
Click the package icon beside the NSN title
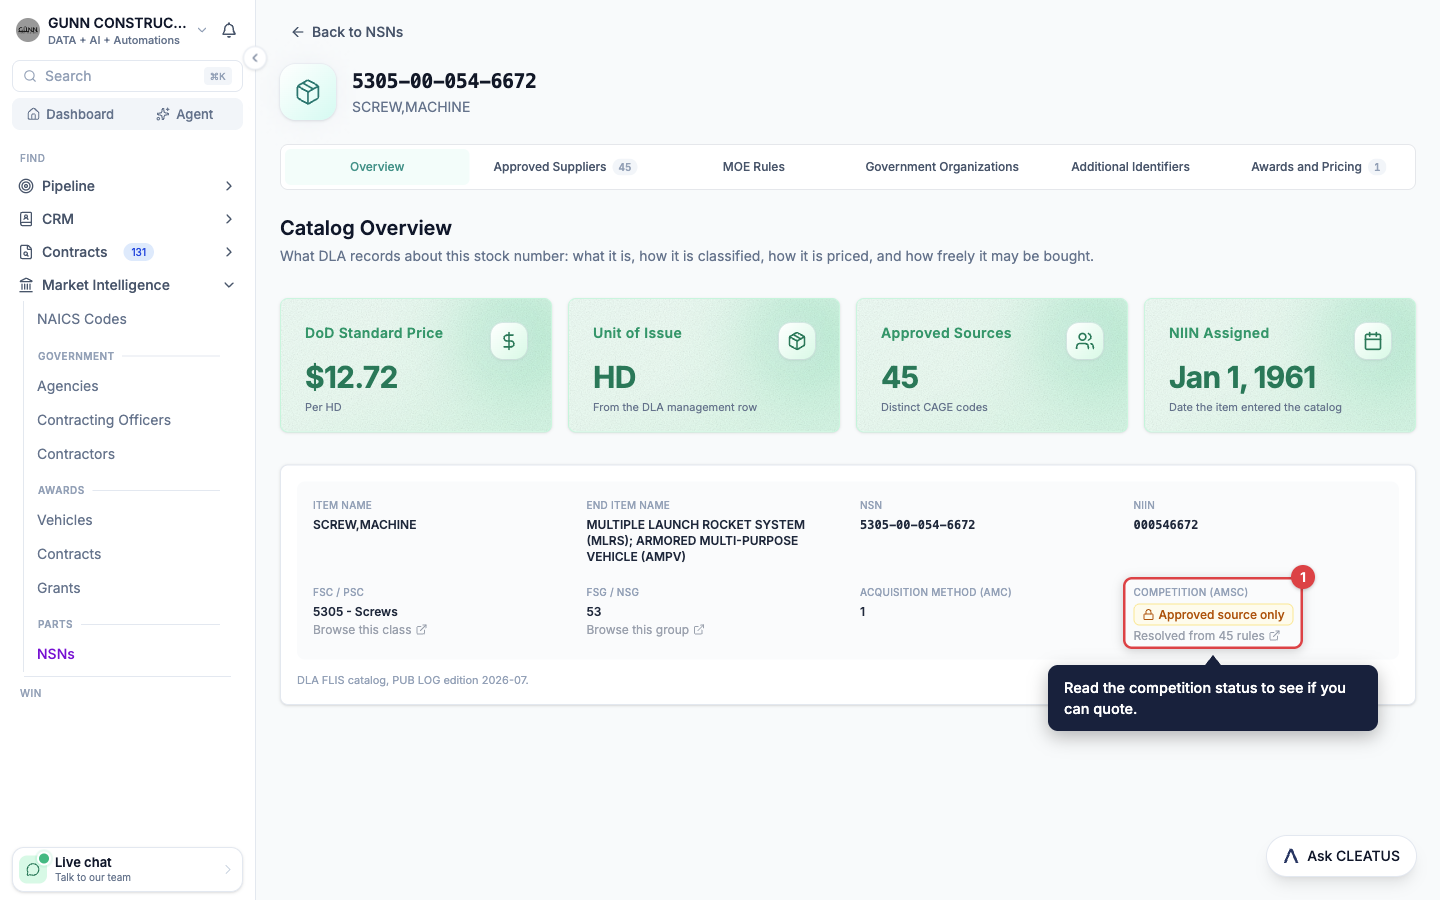click(308, 92)
